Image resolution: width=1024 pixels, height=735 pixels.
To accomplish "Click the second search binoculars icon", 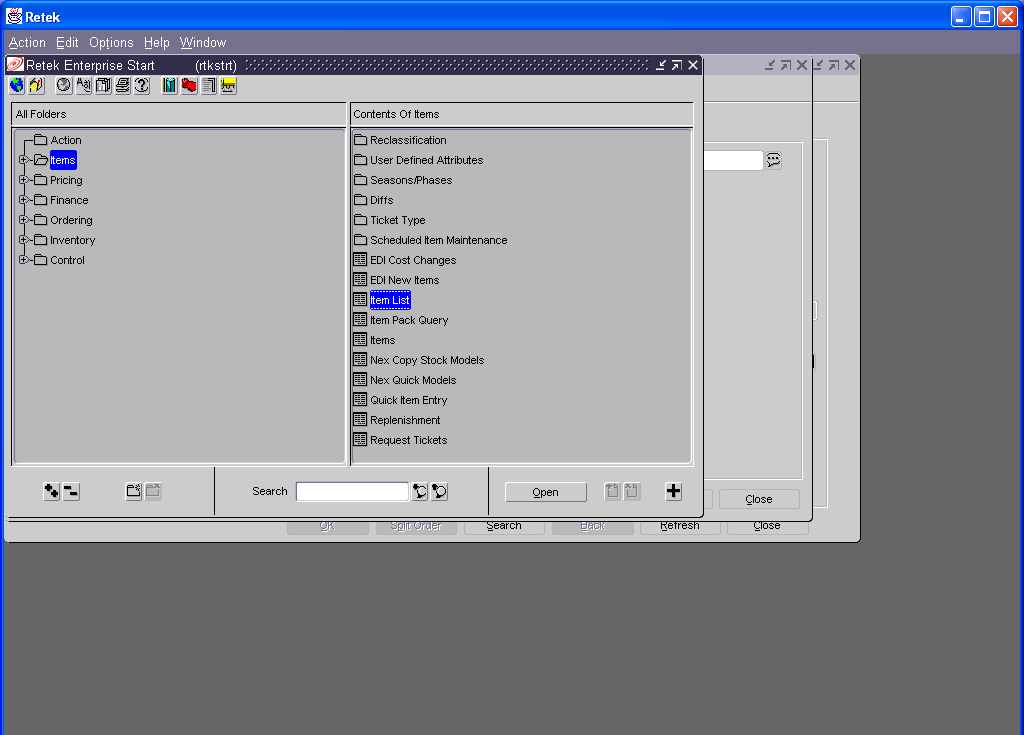I will point(440,491).
